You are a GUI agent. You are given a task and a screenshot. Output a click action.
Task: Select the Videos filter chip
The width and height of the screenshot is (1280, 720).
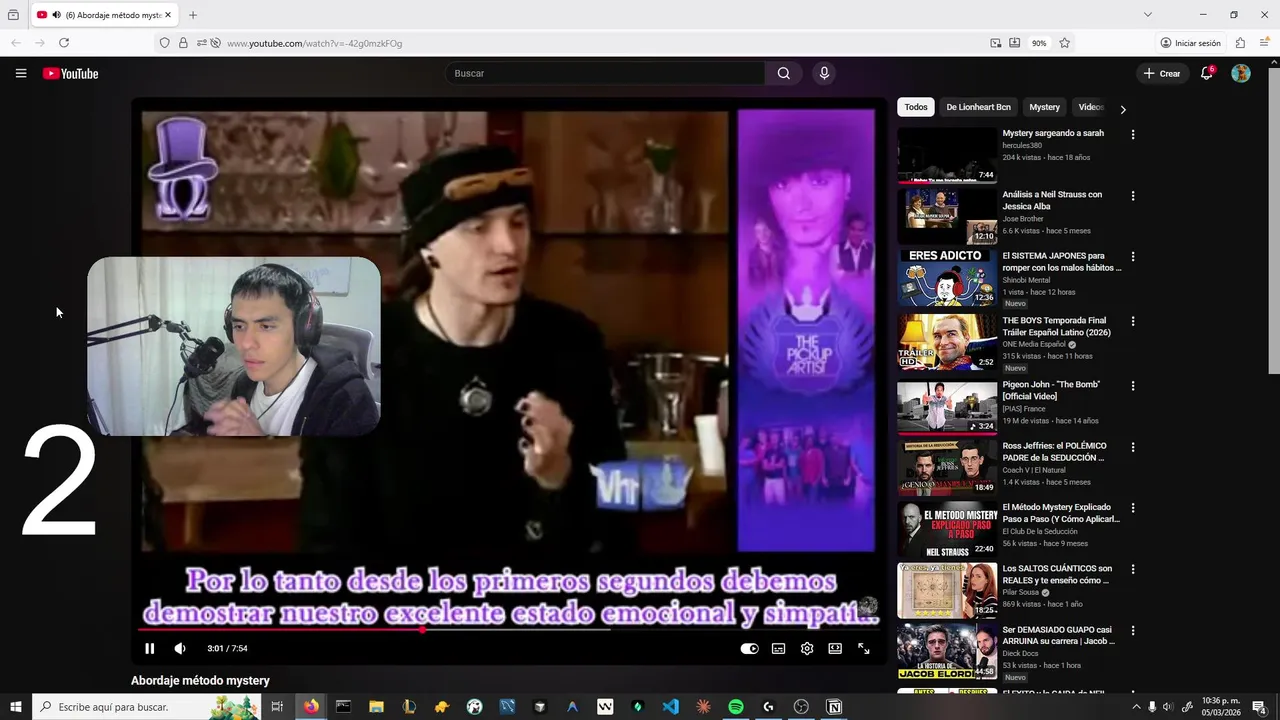click(x=1090, y=107)
